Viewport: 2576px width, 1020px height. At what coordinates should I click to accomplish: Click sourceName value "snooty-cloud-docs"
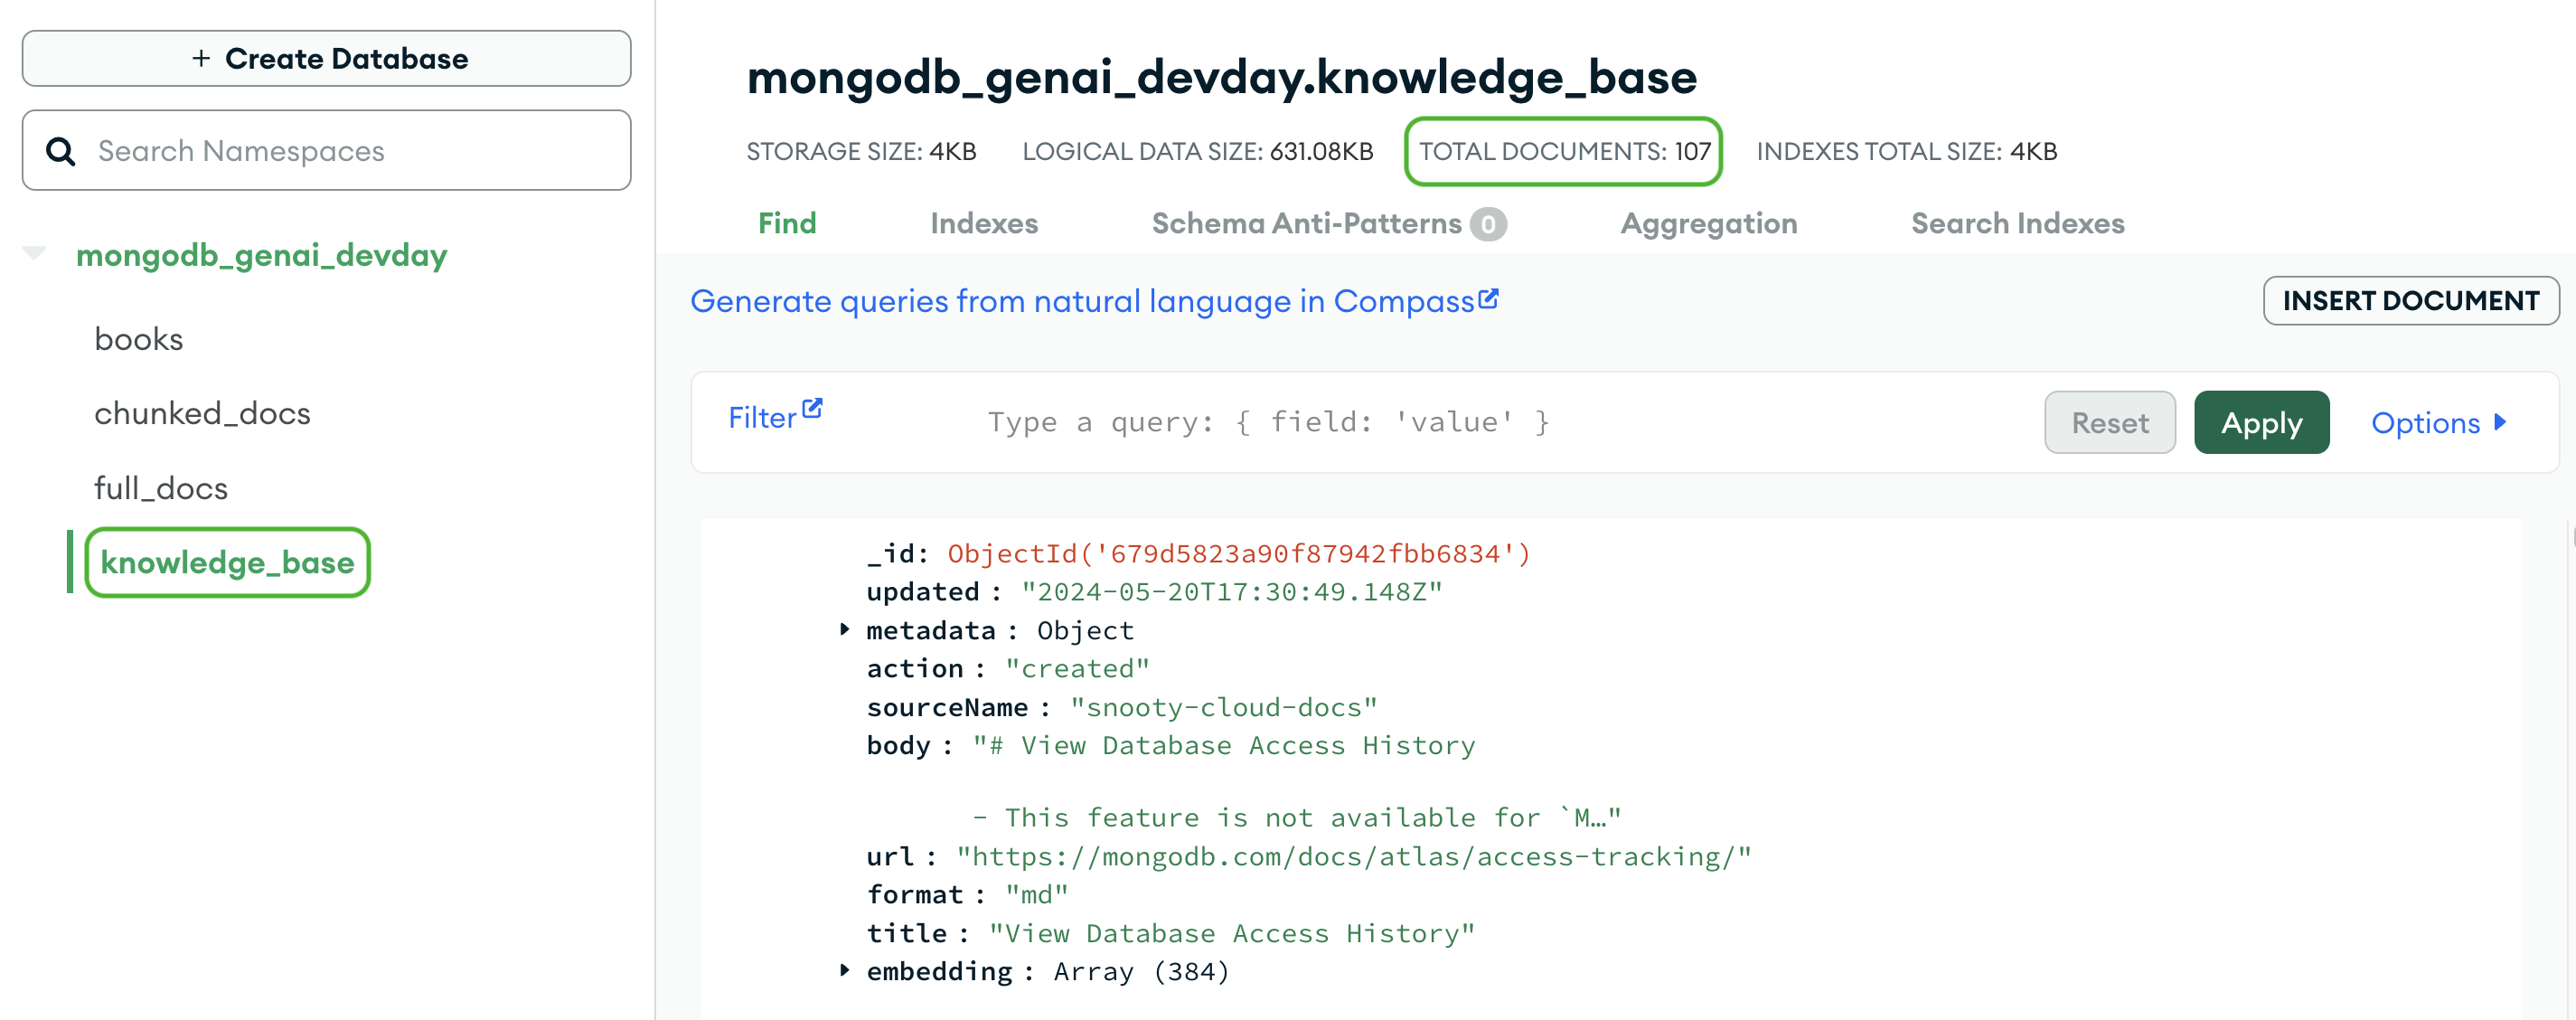pyautogui.click(x=1223, y=707)
